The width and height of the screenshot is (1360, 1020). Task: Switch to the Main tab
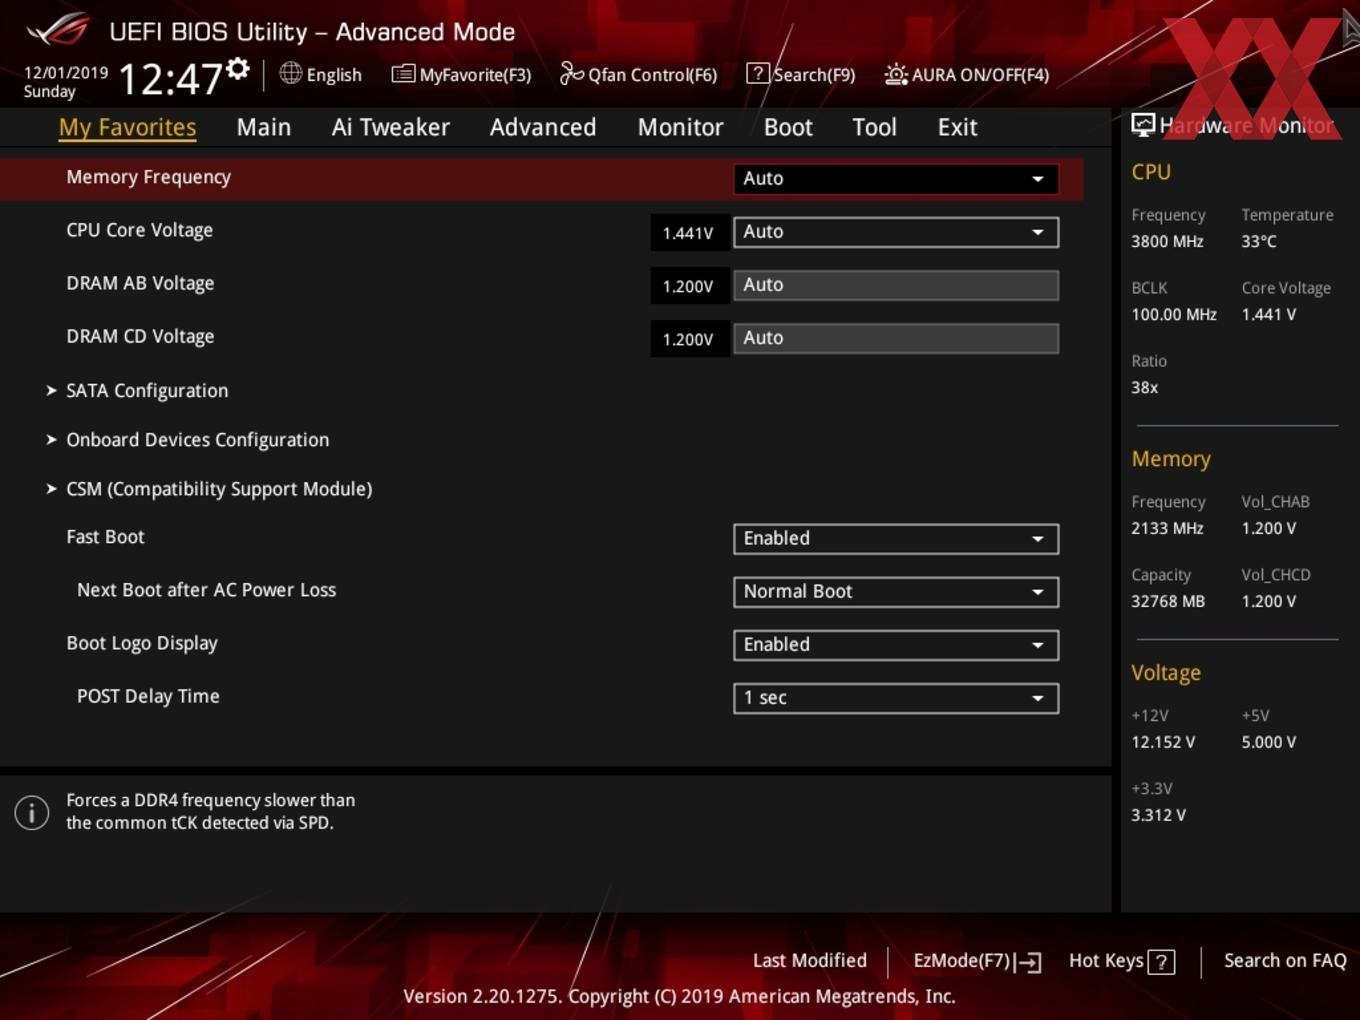(x=264, y=127)
